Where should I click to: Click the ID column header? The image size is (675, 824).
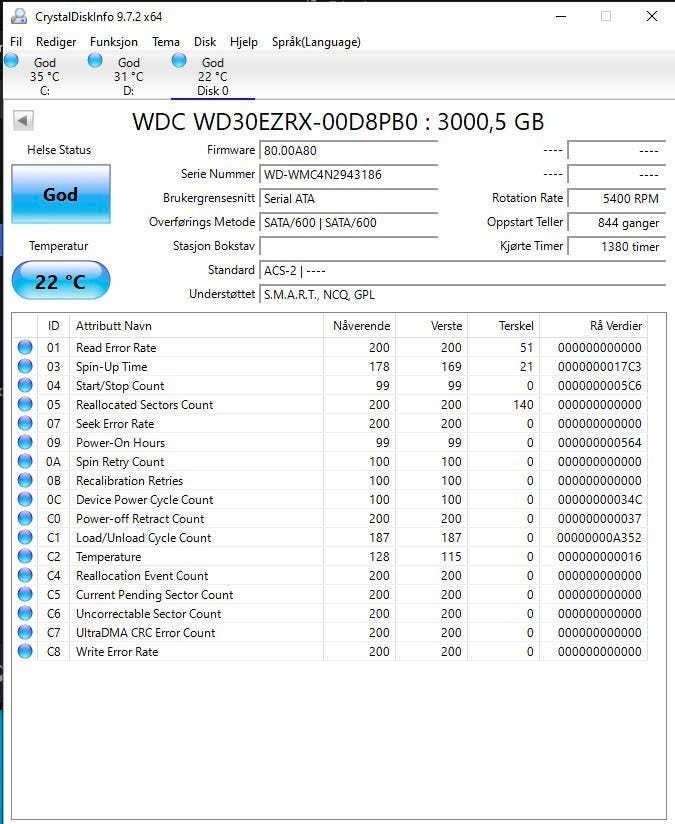54,326
